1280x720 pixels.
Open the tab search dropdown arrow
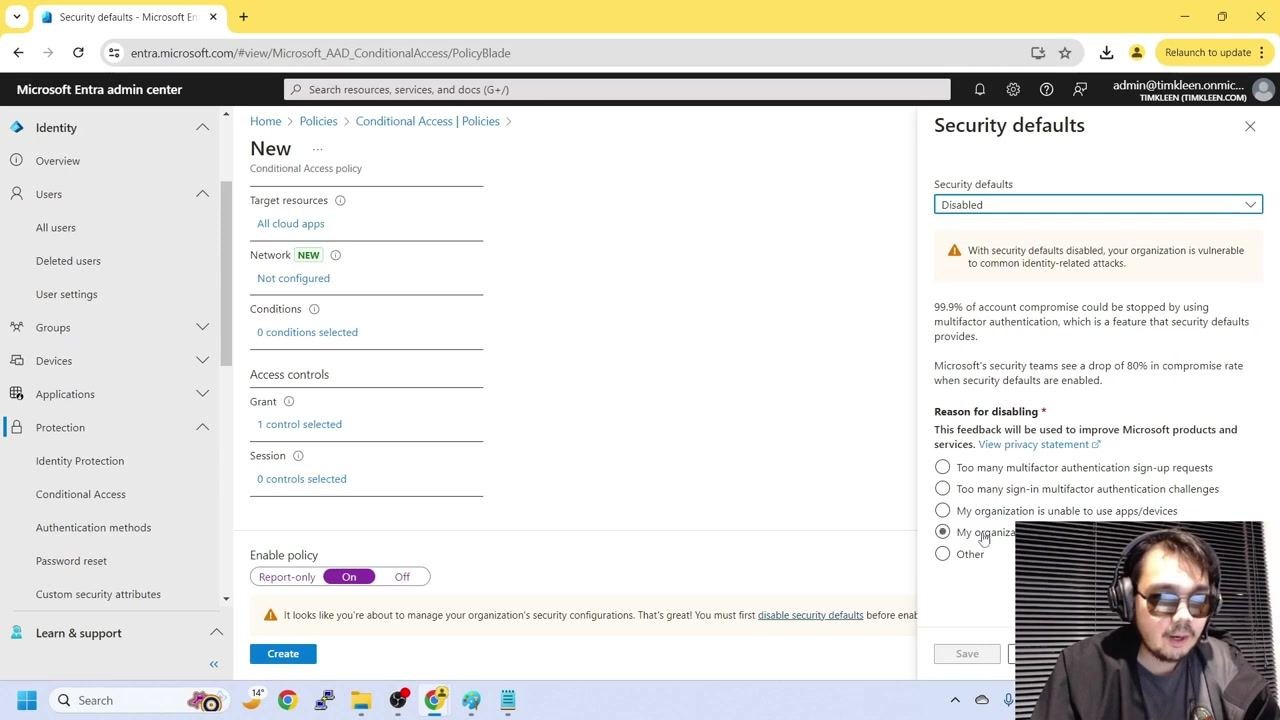[x=16, y=16]
